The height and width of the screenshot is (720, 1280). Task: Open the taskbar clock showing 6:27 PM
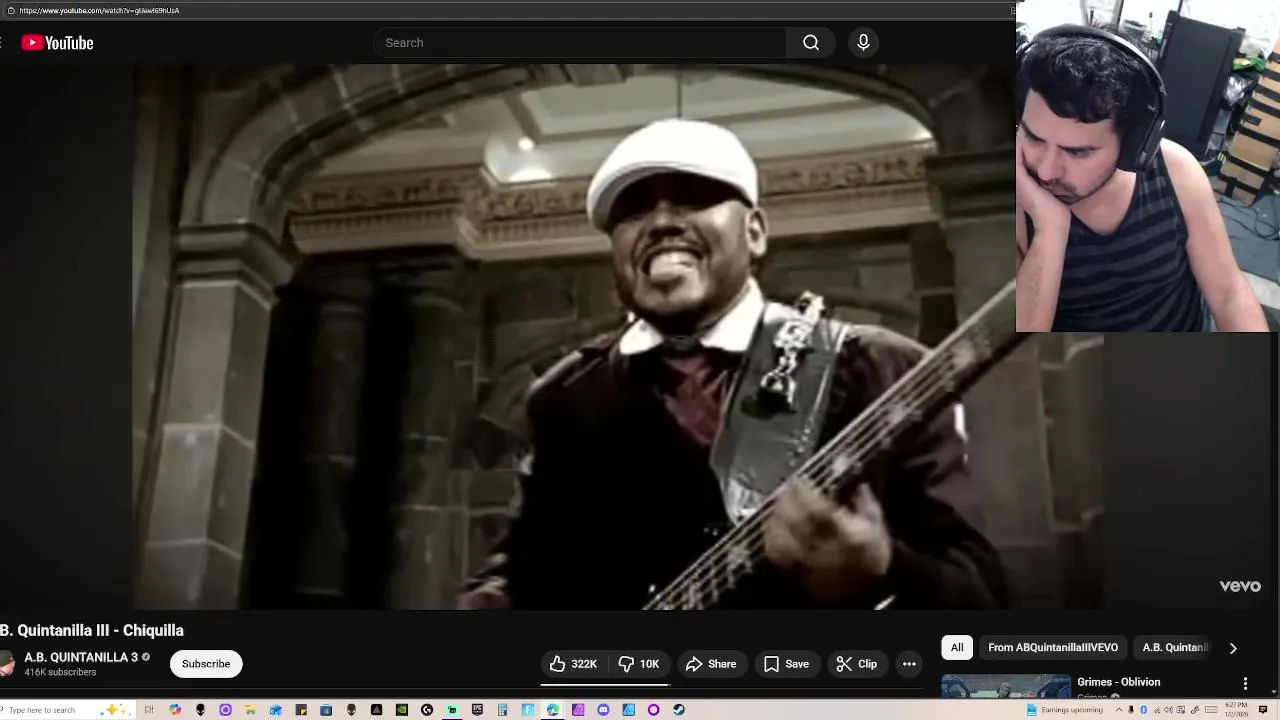1236,710
